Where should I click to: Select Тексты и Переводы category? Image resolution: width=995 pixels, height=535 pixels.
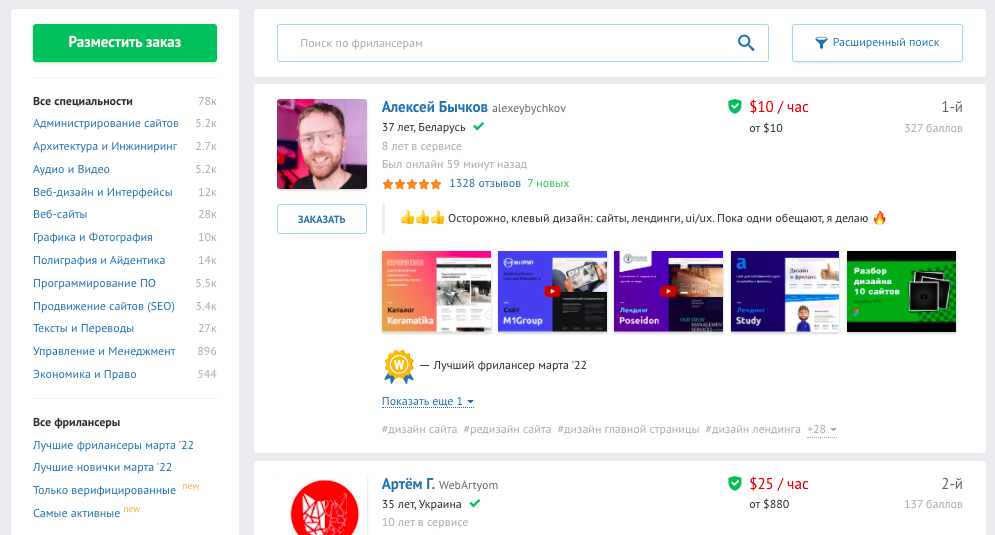click(x=84, y=328)
